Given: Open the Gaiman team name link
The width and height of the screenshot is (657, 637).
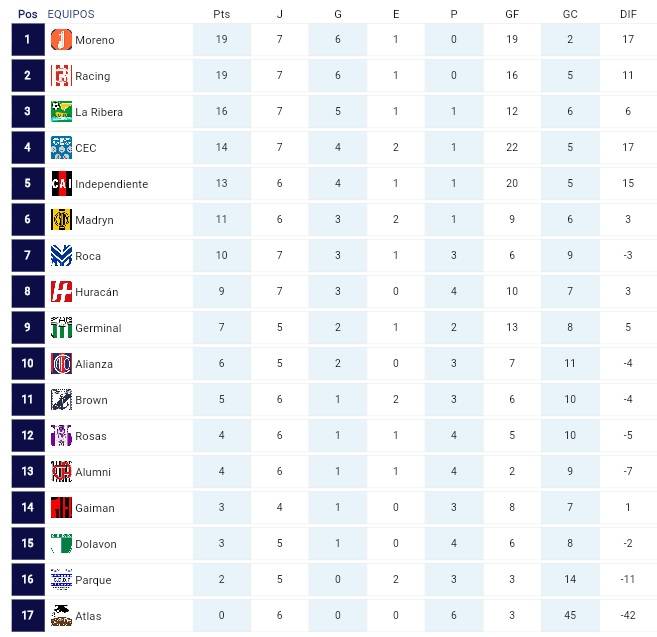Looking at the screenshot, I should [95, 508].
